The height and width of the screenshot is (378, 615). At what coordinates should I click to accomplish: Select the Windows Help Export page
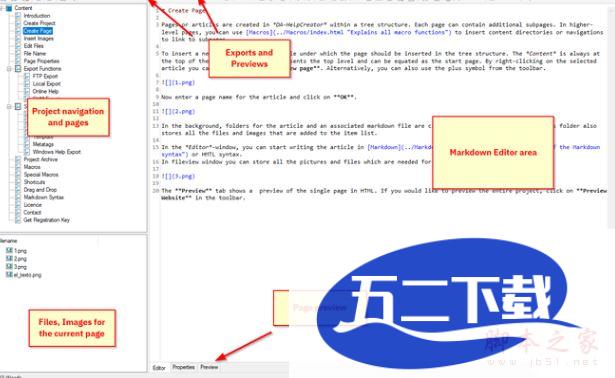pyautogui.click(x=56, y=152)
